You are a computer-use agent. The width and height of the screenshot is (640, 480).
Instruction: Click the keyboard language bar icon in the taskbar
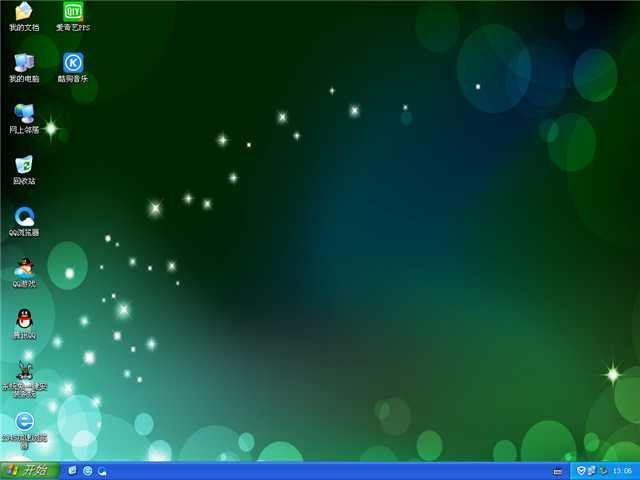[x=558, y=471]
